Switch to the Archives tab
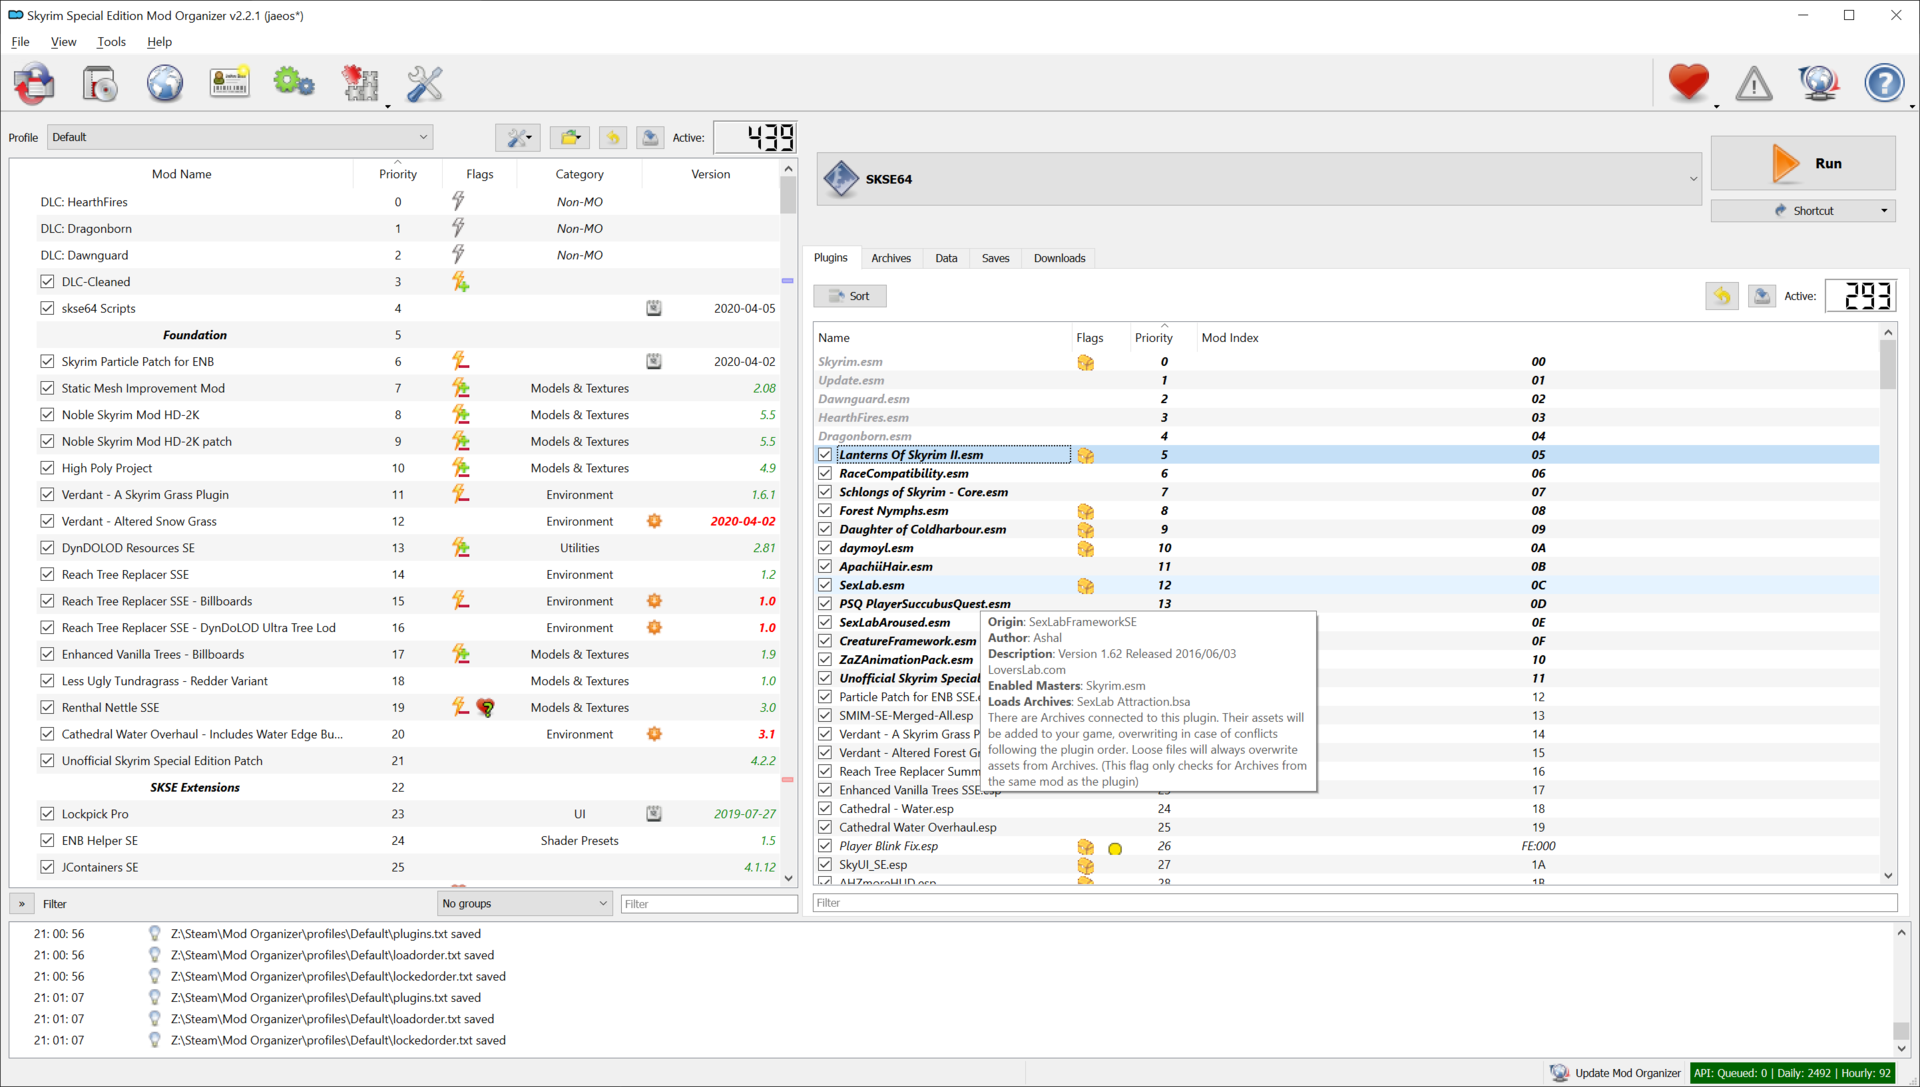Viewport: 1920px width, 1087px height. point(891,258)
